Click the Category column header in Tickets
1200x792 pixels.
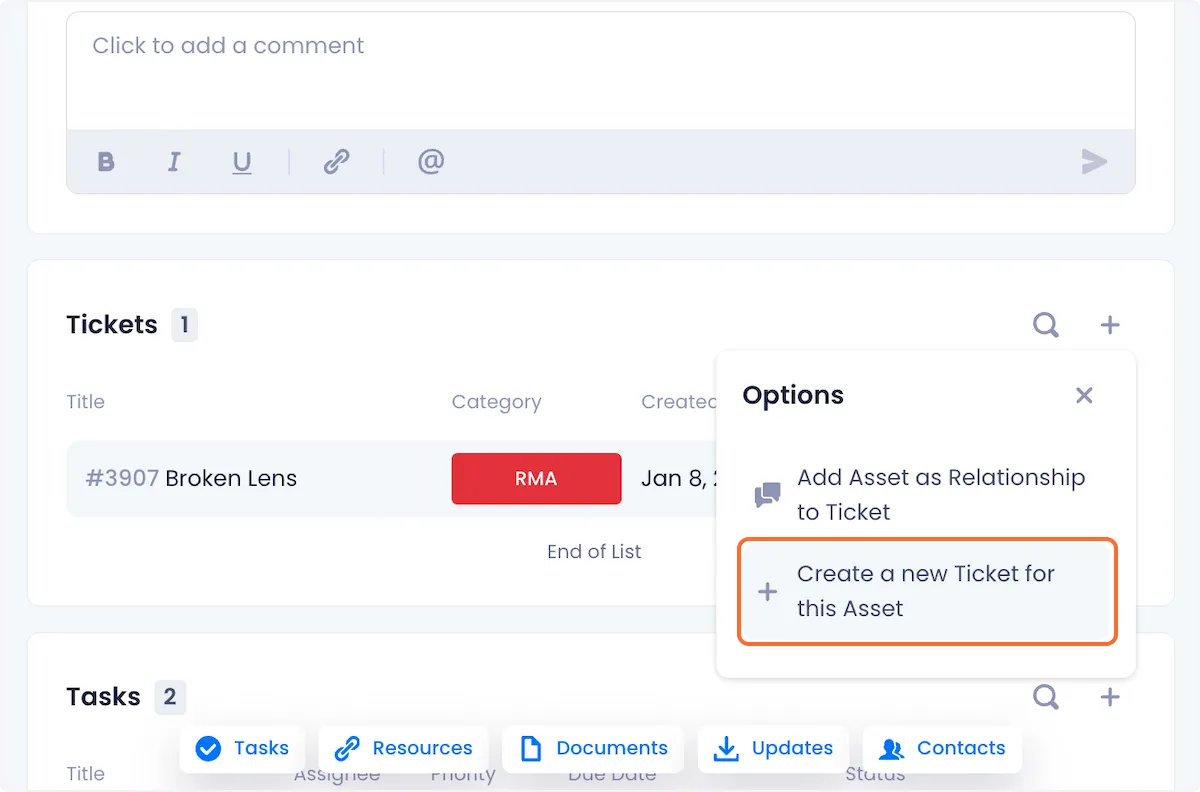coord(496,402)
